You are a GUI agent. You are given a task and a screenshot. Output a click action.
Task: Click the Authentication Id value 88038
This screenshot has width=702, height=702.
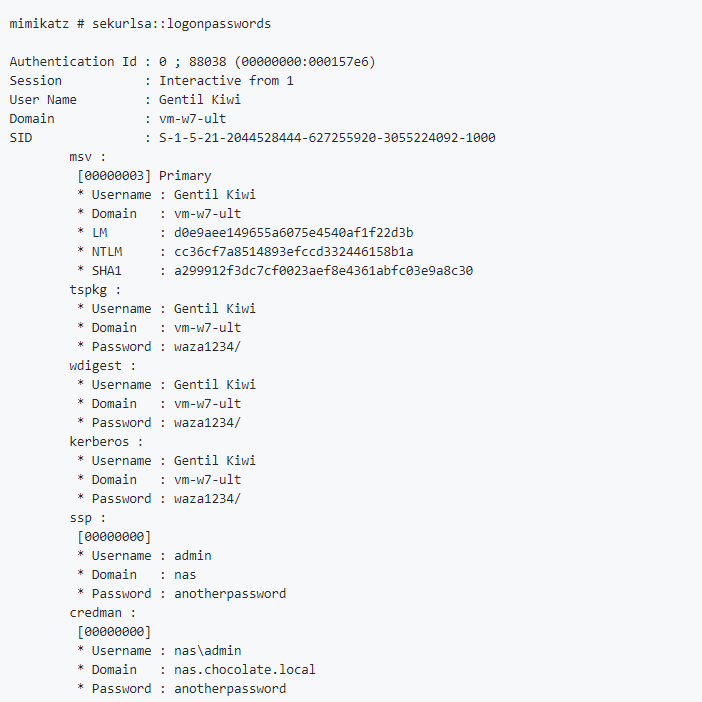[x=207, y=61]
